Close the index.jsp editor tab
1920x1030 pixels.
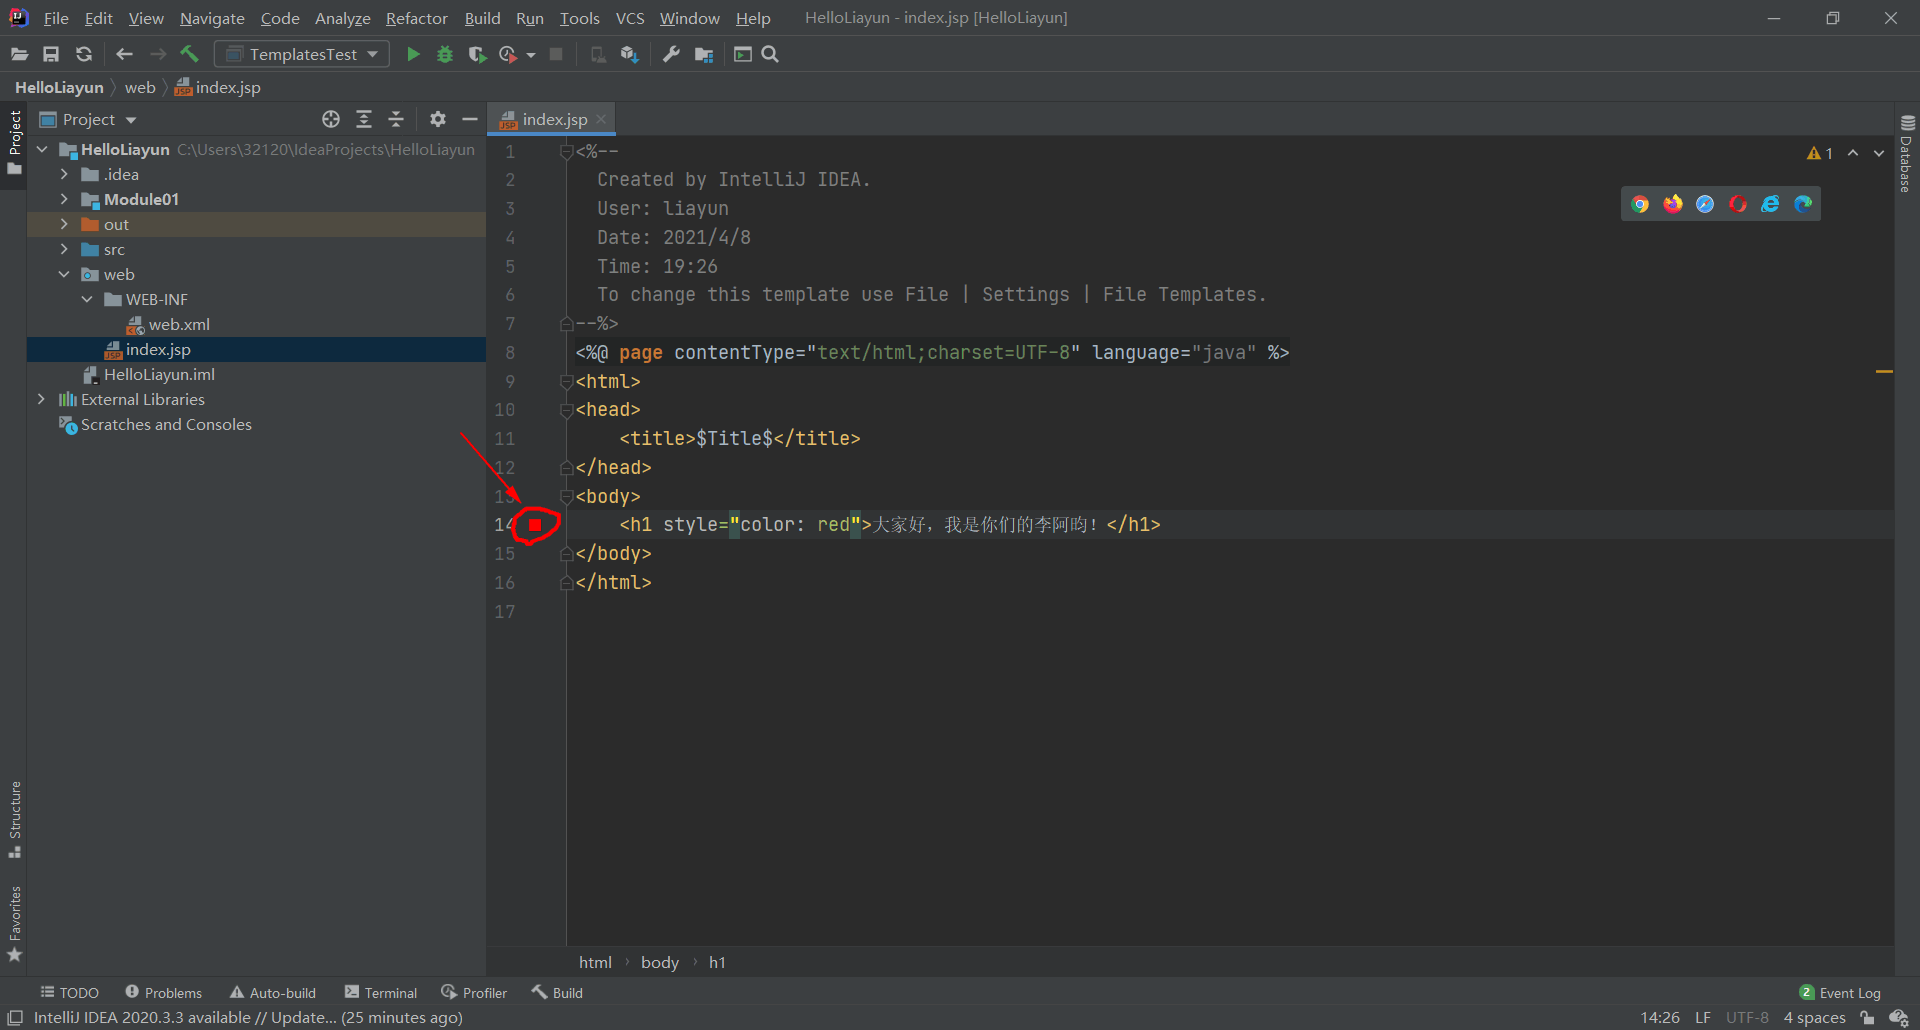pyautogui.click(x=601, y=119)
